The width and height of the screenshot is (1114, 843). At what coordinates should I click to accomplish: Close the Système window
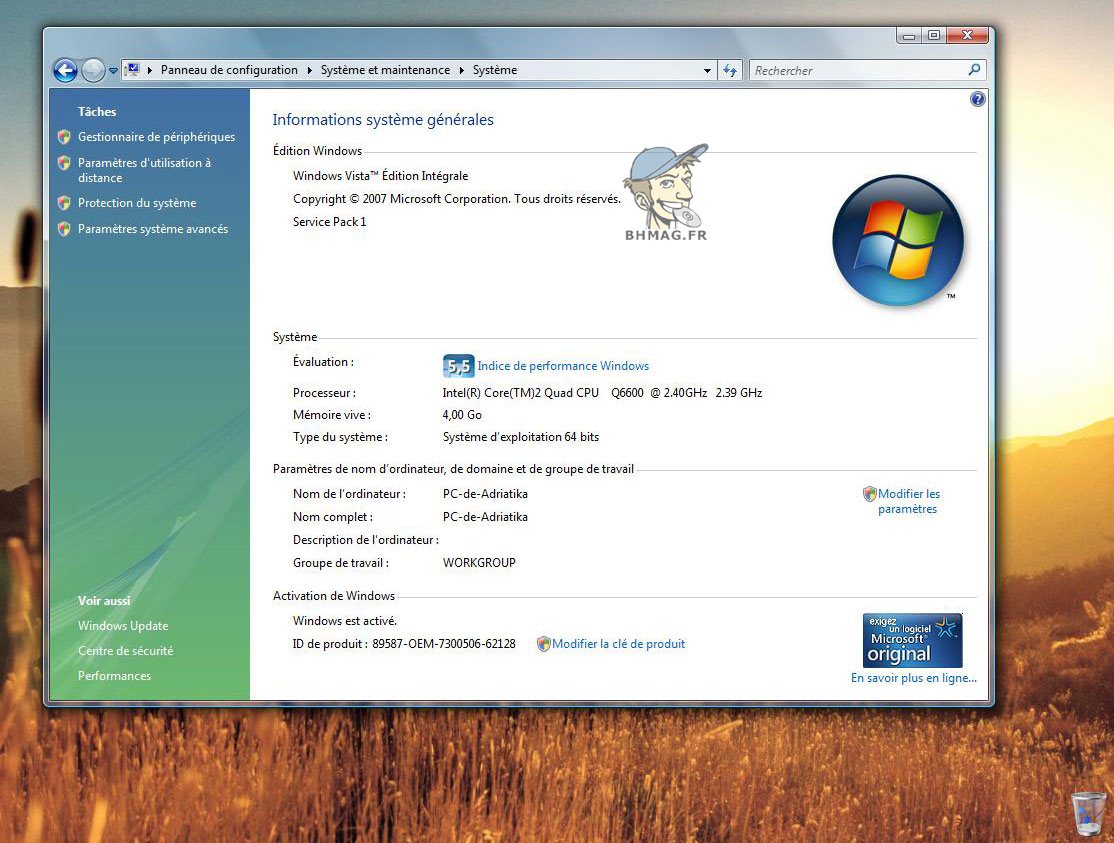tap(967, 36)
